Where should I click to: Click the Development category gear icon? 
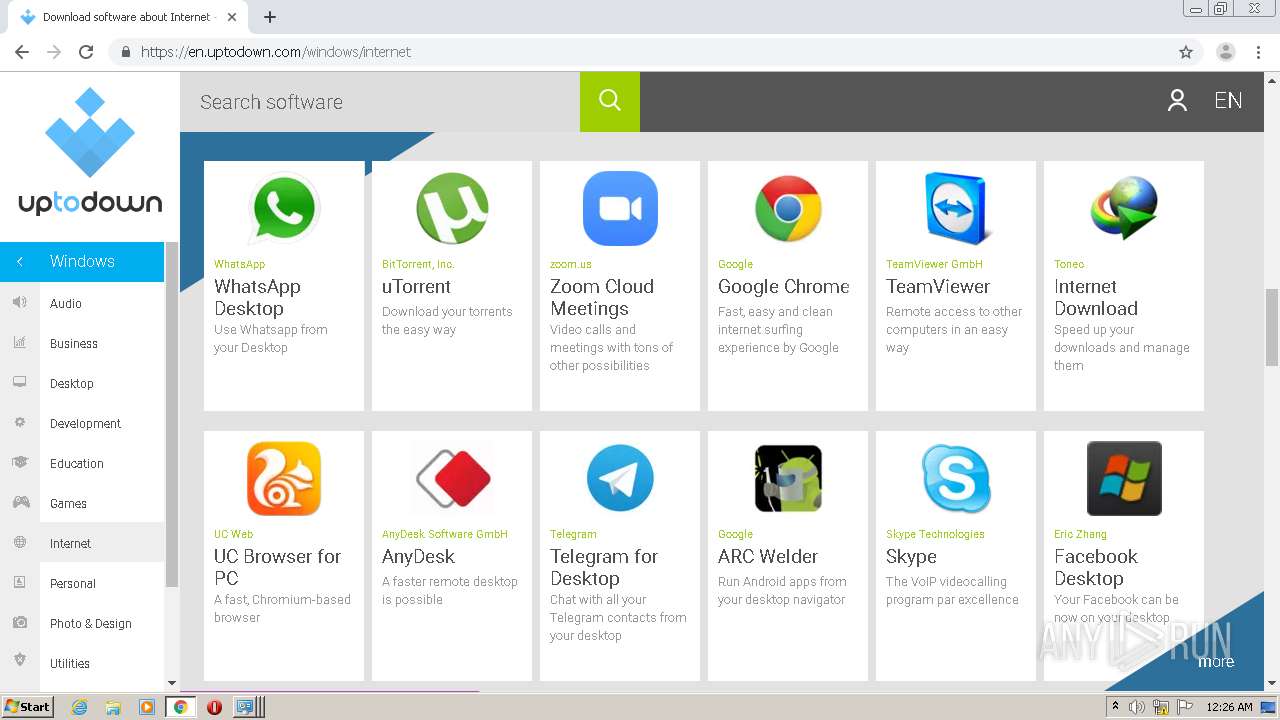point(19,423)
